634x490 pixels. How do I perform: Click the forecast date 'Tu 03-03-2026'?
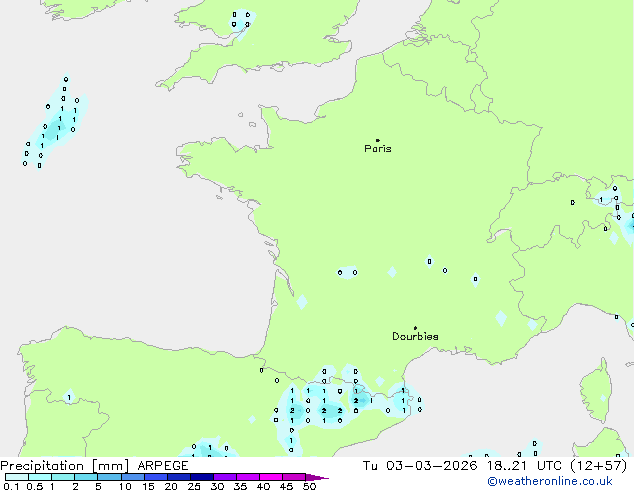point(420,466)
